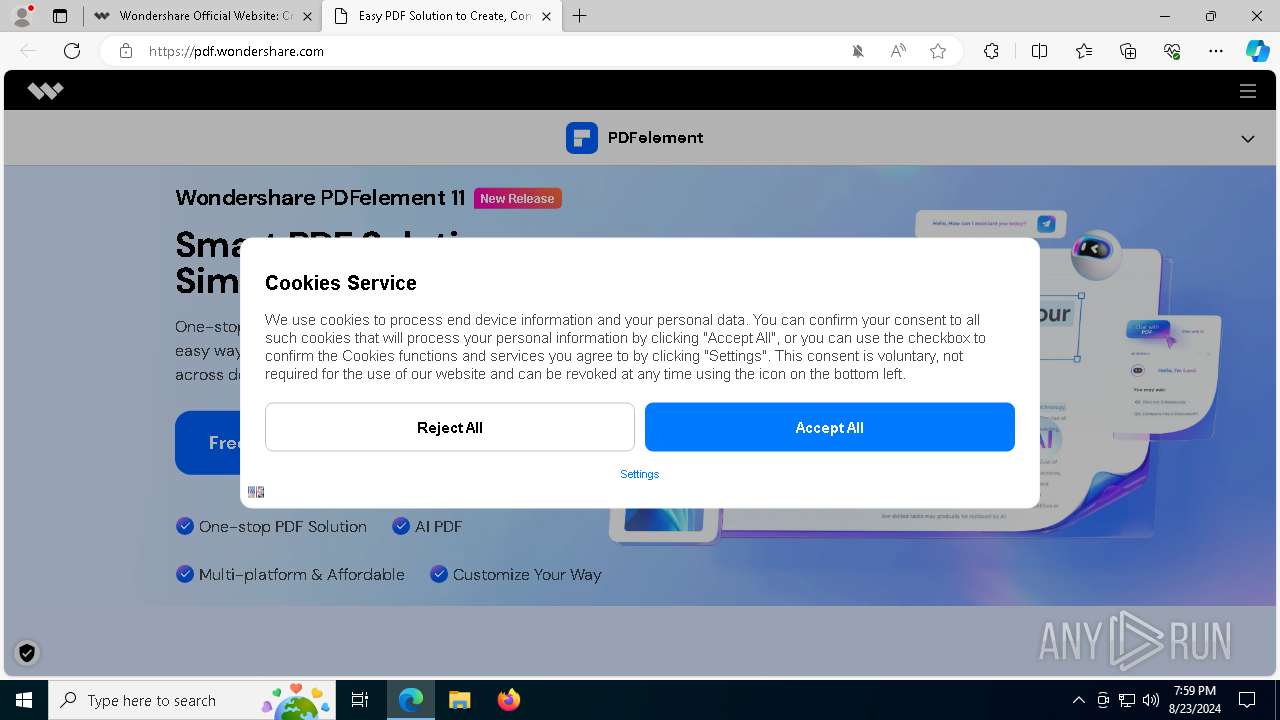1280x720 pixels.
Task: Show hidden system tray icons
Action: pyautogui.click(x=1078, y=700)
